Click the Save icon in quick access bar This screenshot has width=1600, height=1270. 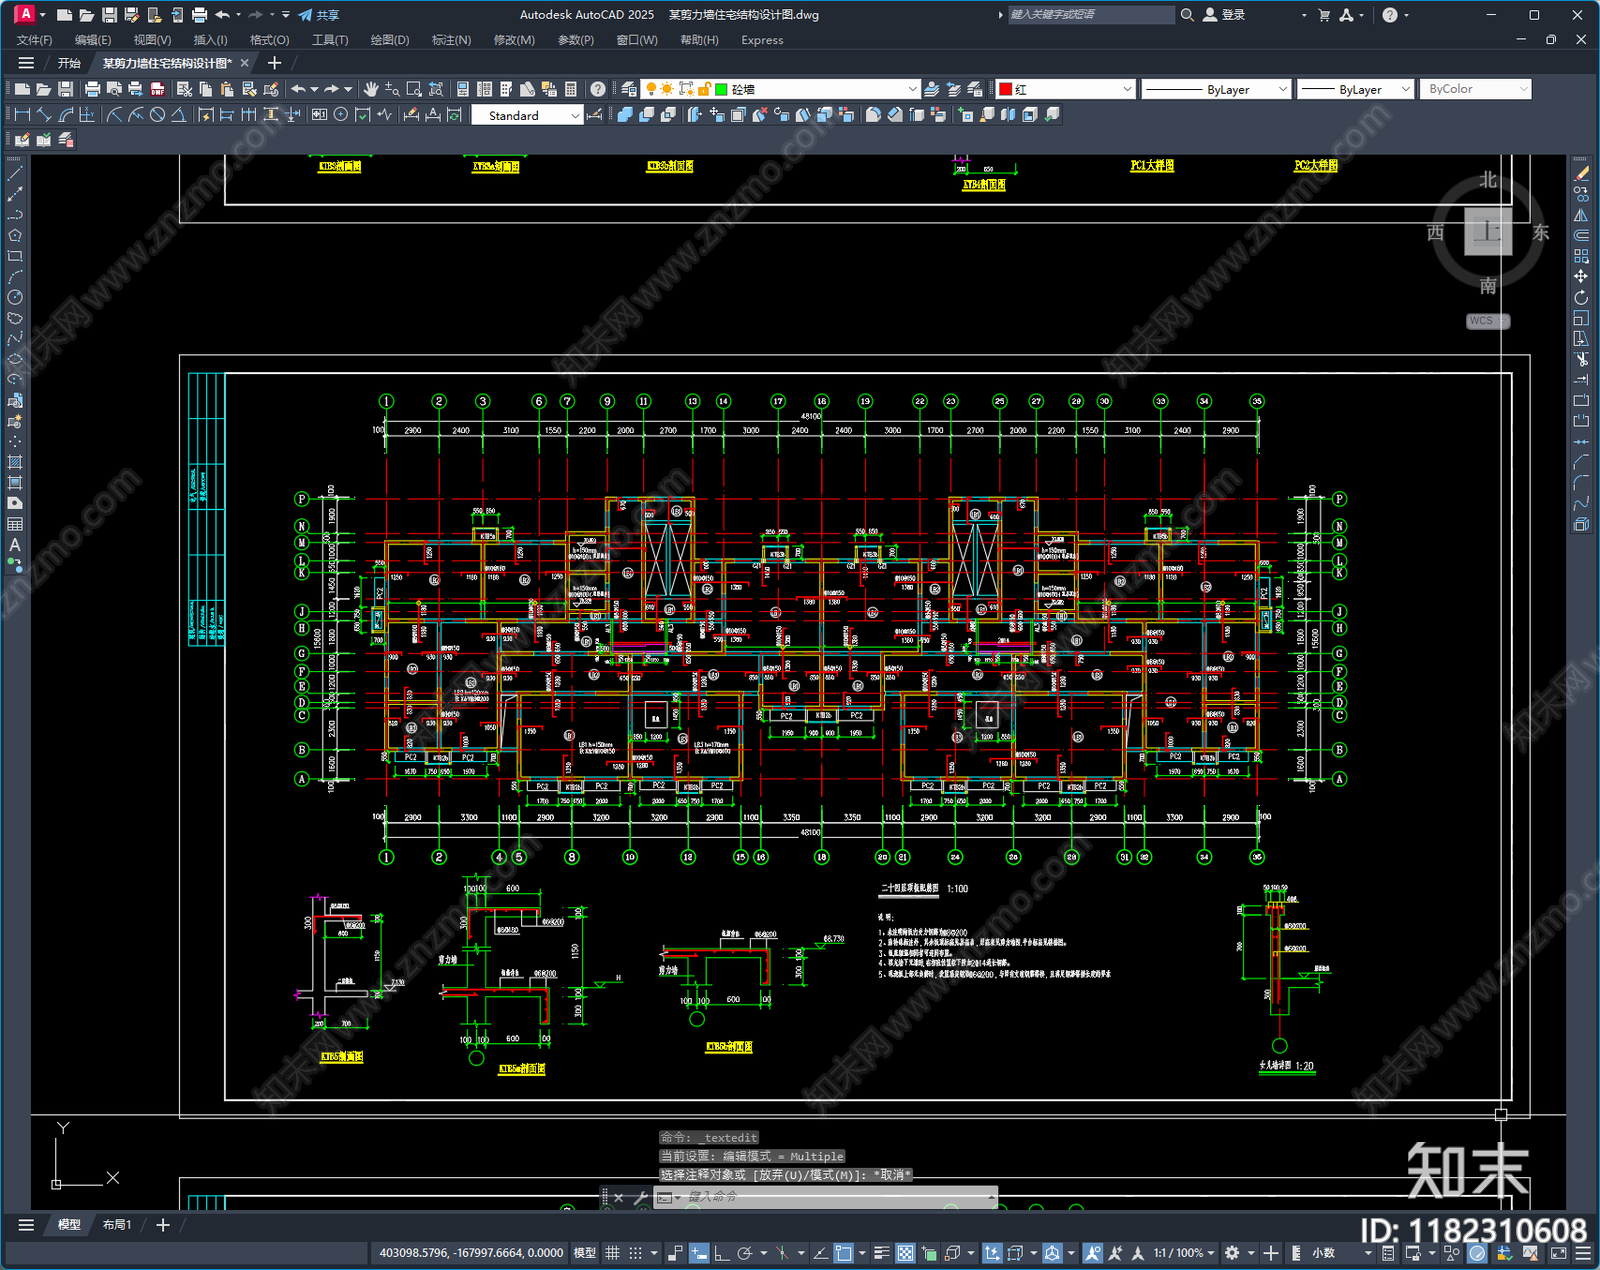coord(109,15)
